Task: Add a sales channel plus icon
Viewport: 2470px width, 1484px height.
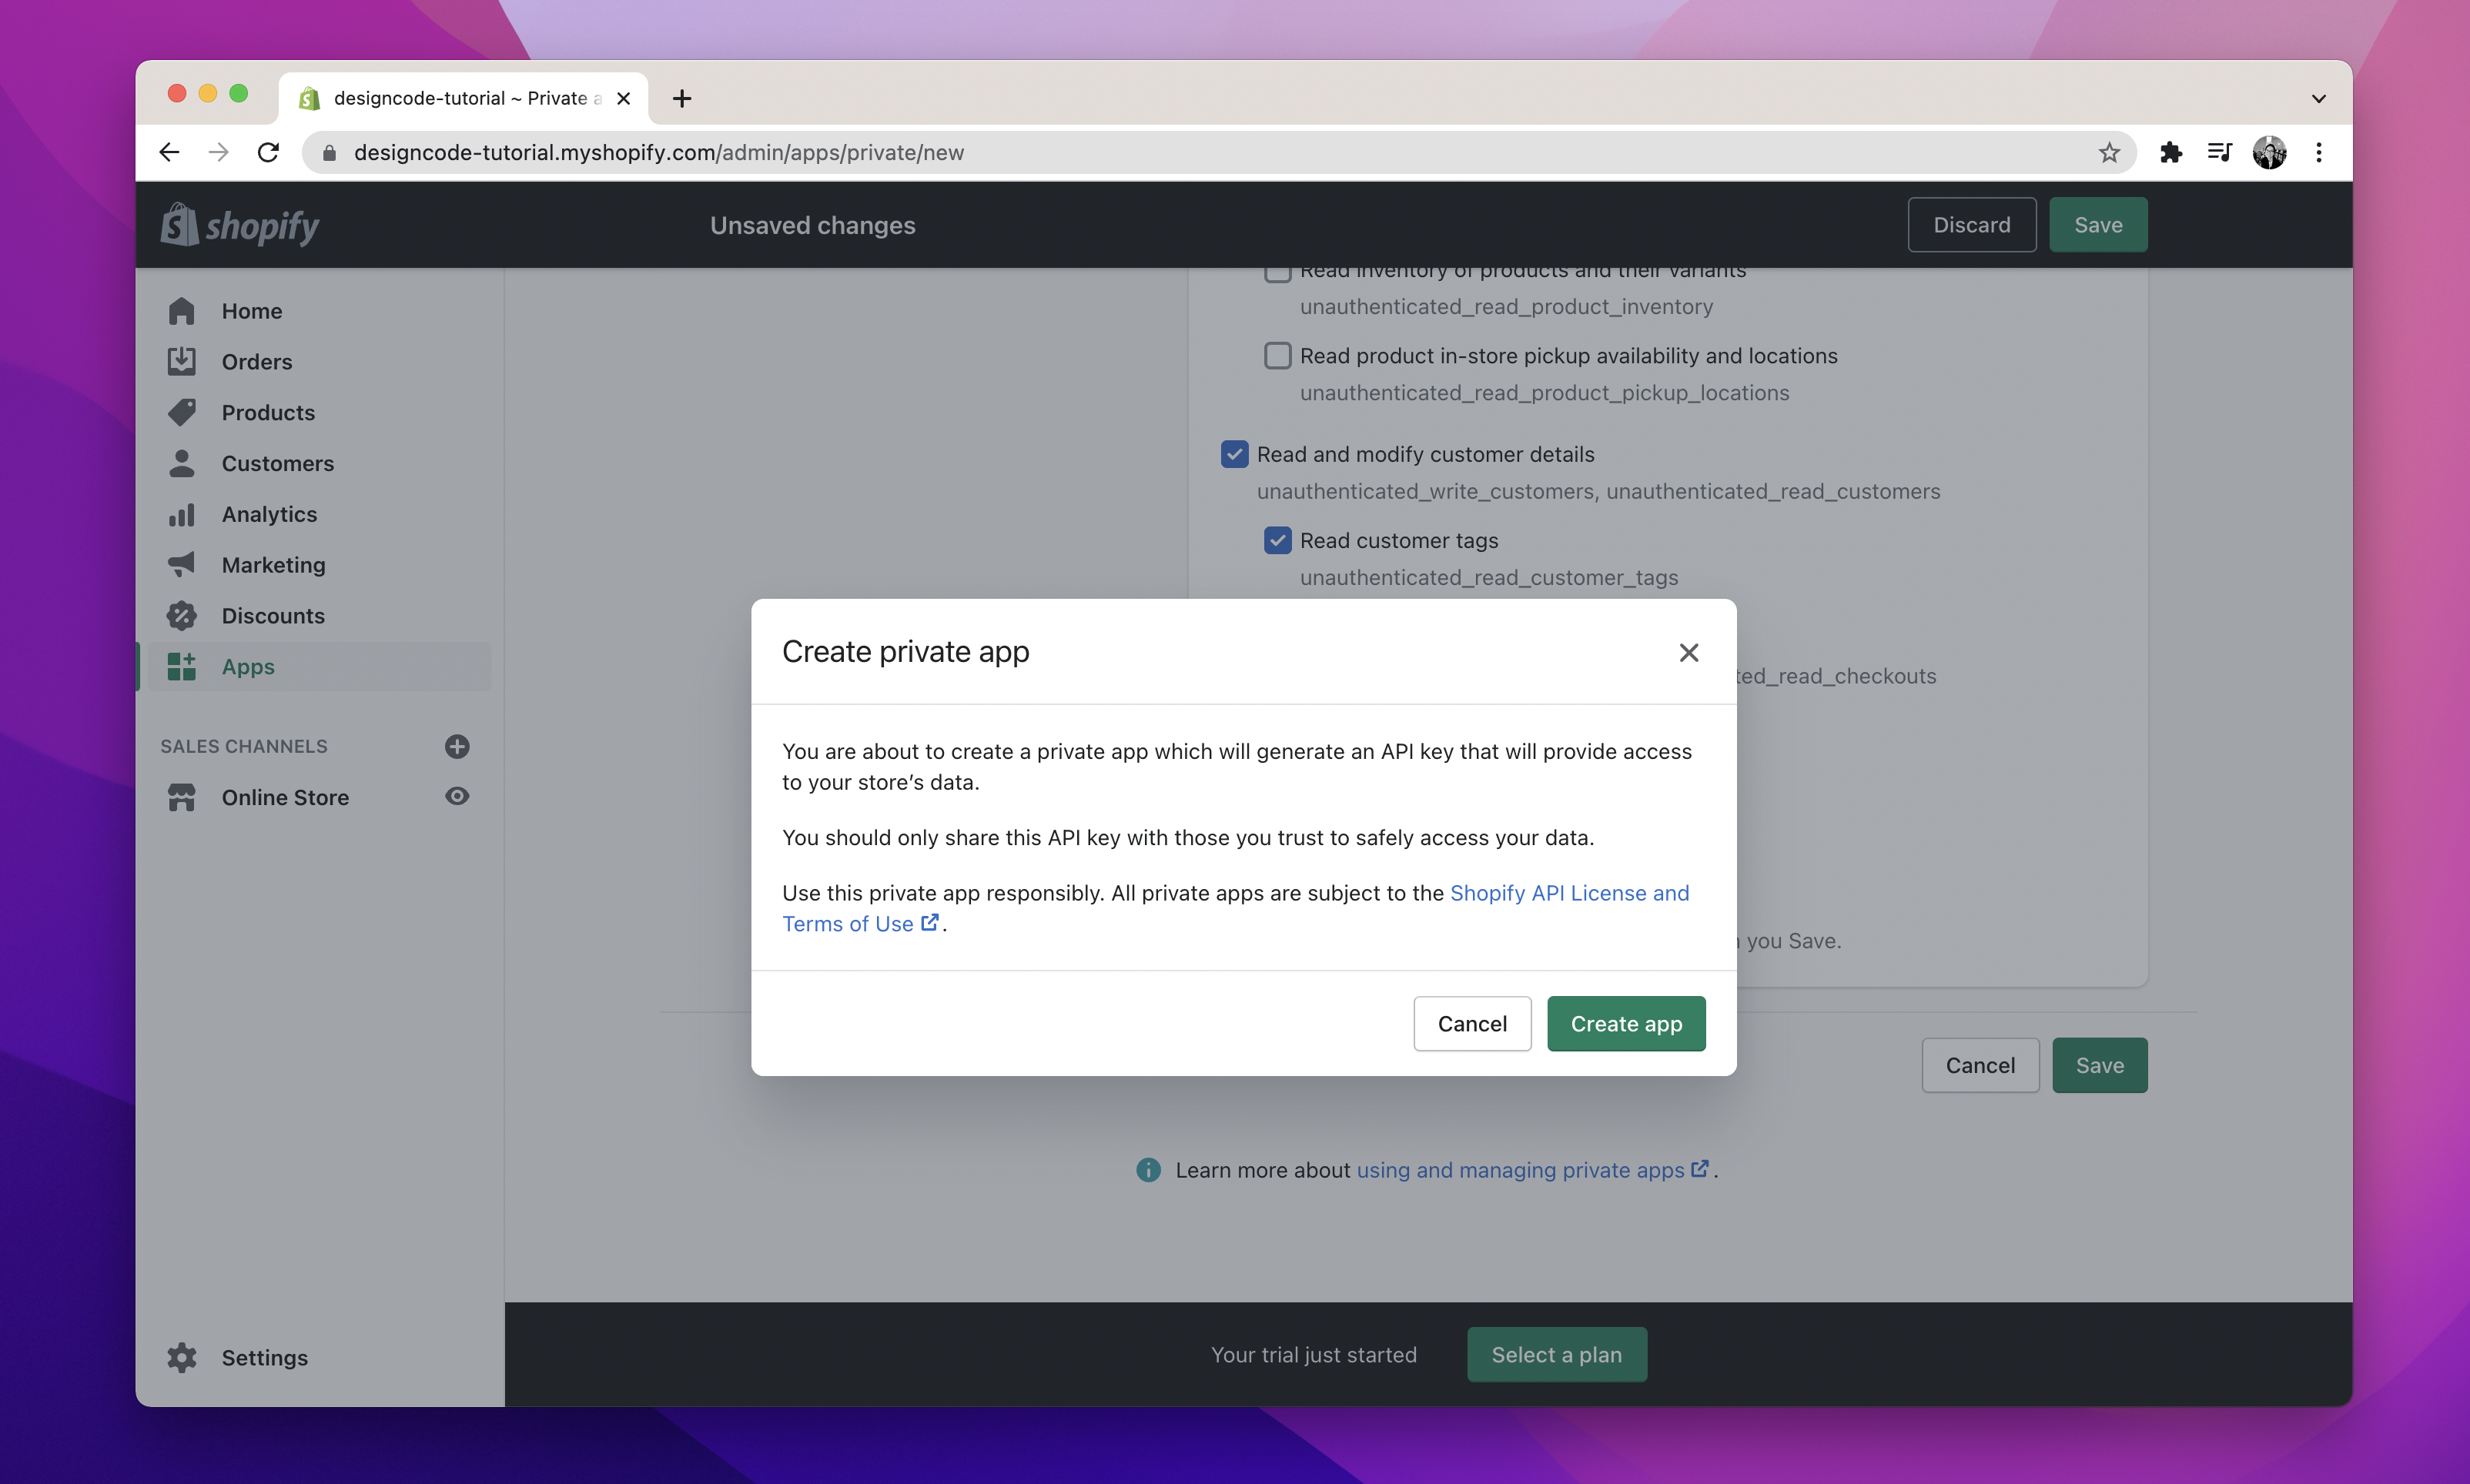Action: tap(457, 746)
